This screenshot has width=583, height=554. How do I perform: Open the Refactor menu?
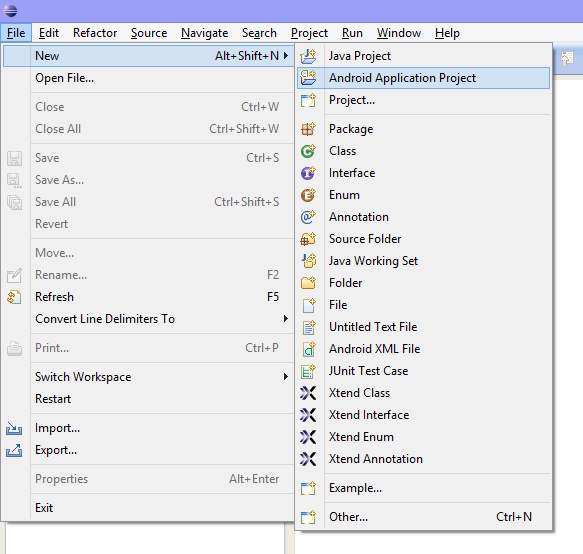95,33
